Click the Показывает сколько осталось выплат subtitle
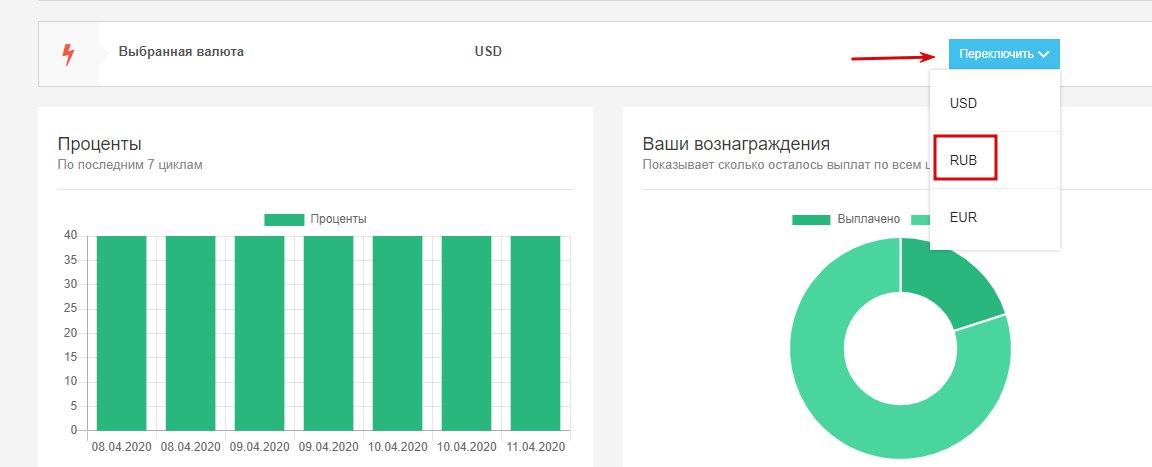Viewport: 1152px width, 467px height. tap(785, 165)
